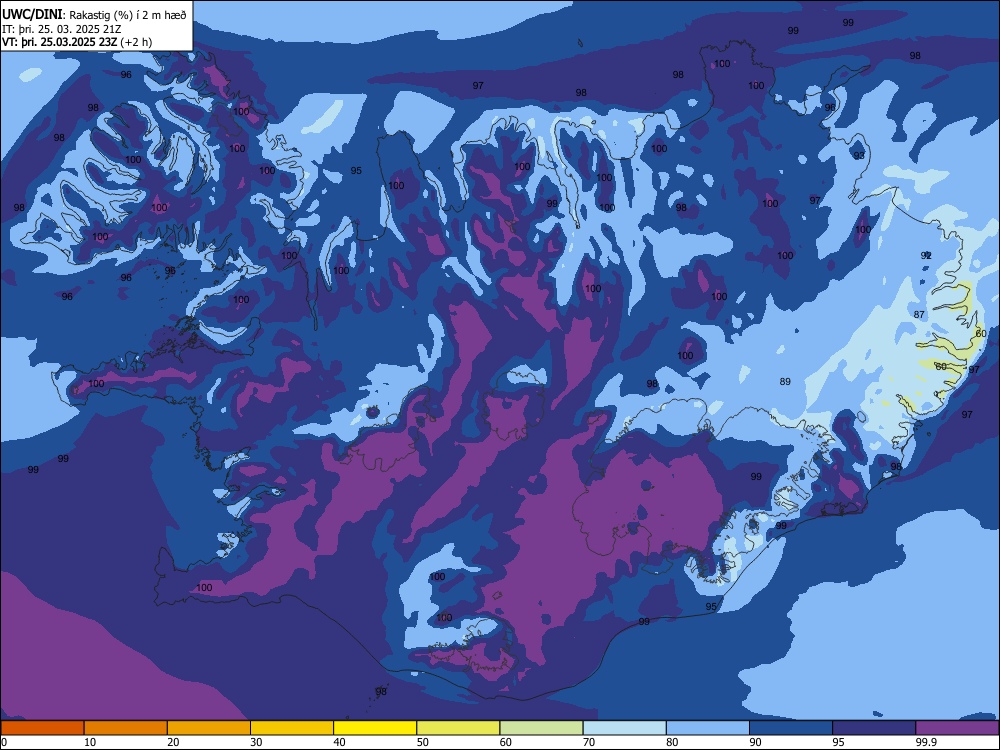Click the '93' humidity value on map

[859, 156]
